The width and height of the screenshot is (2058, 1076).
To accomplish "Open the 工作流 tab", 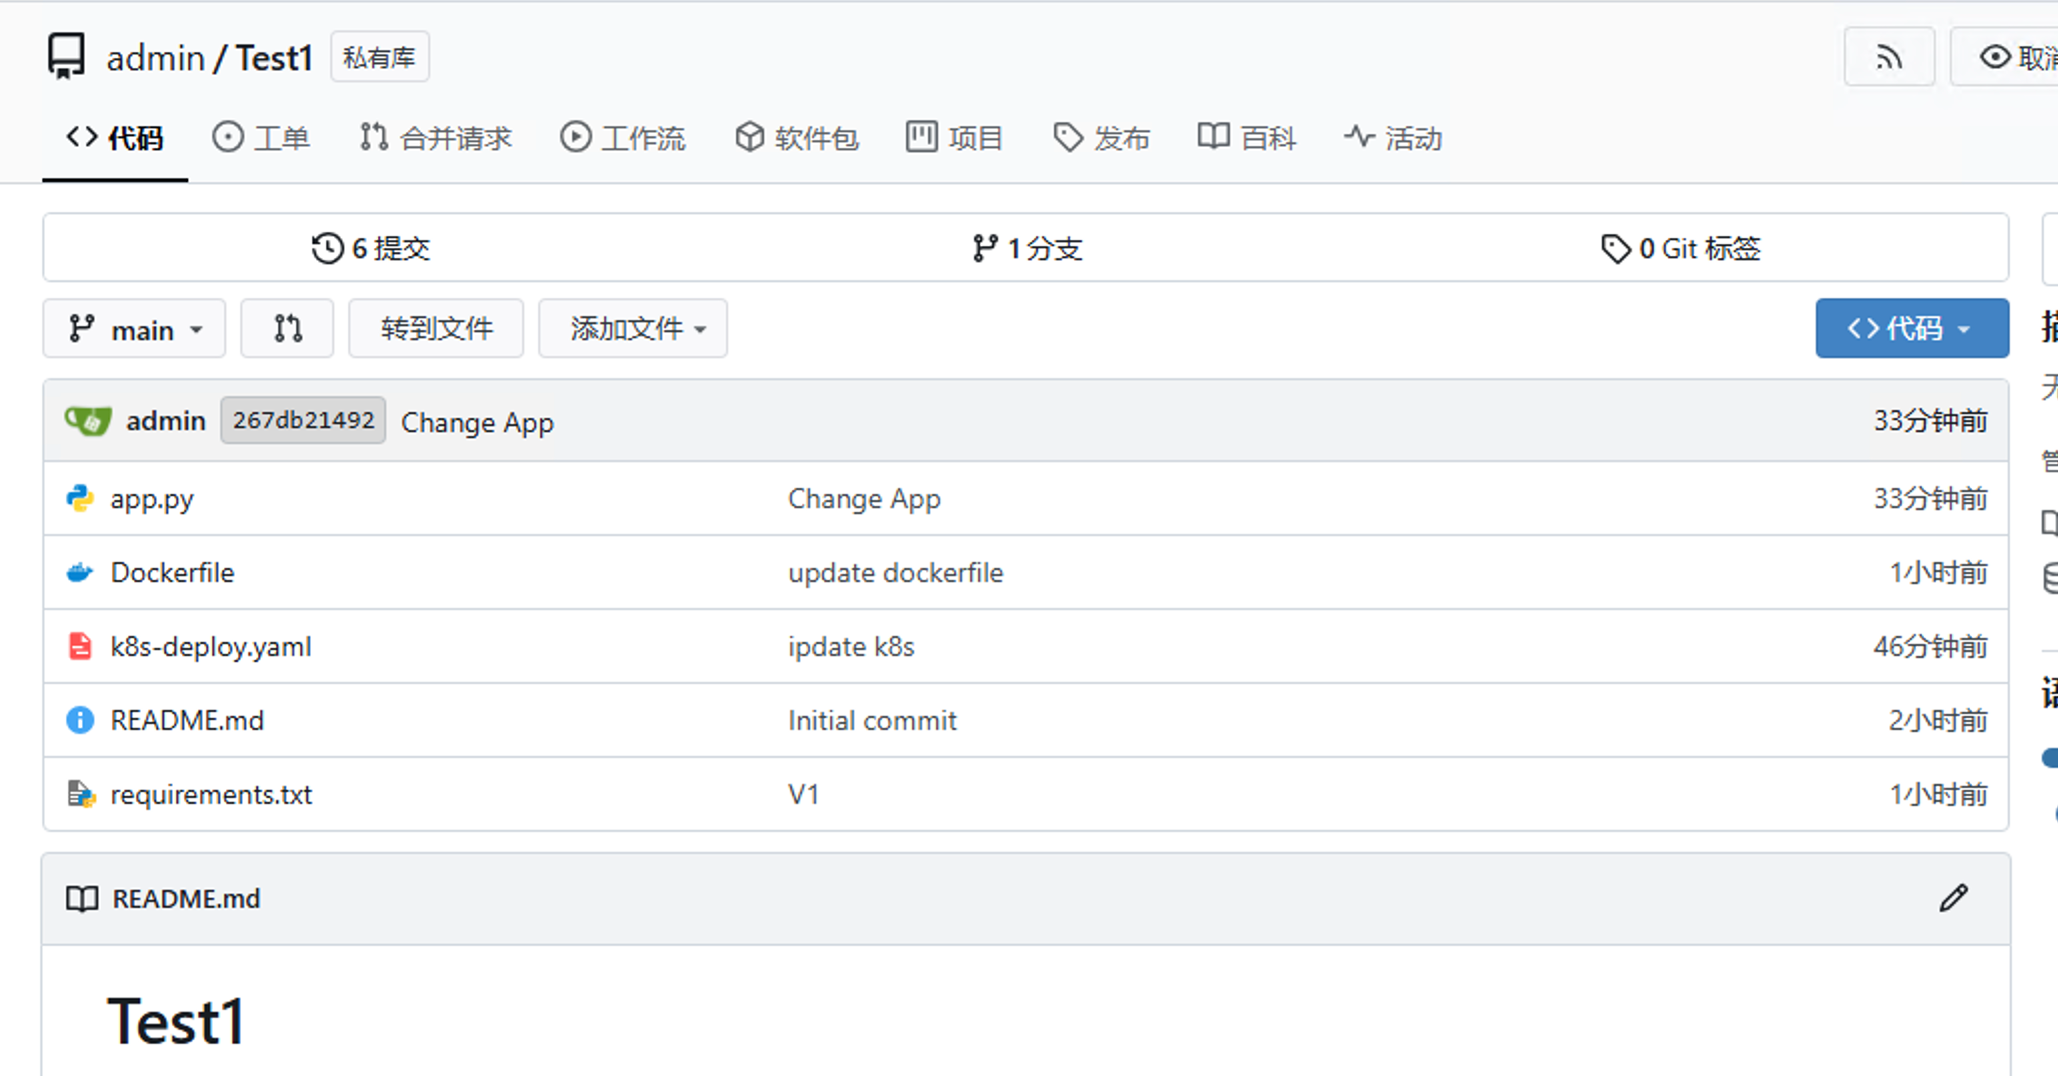I will pos(623,138).
